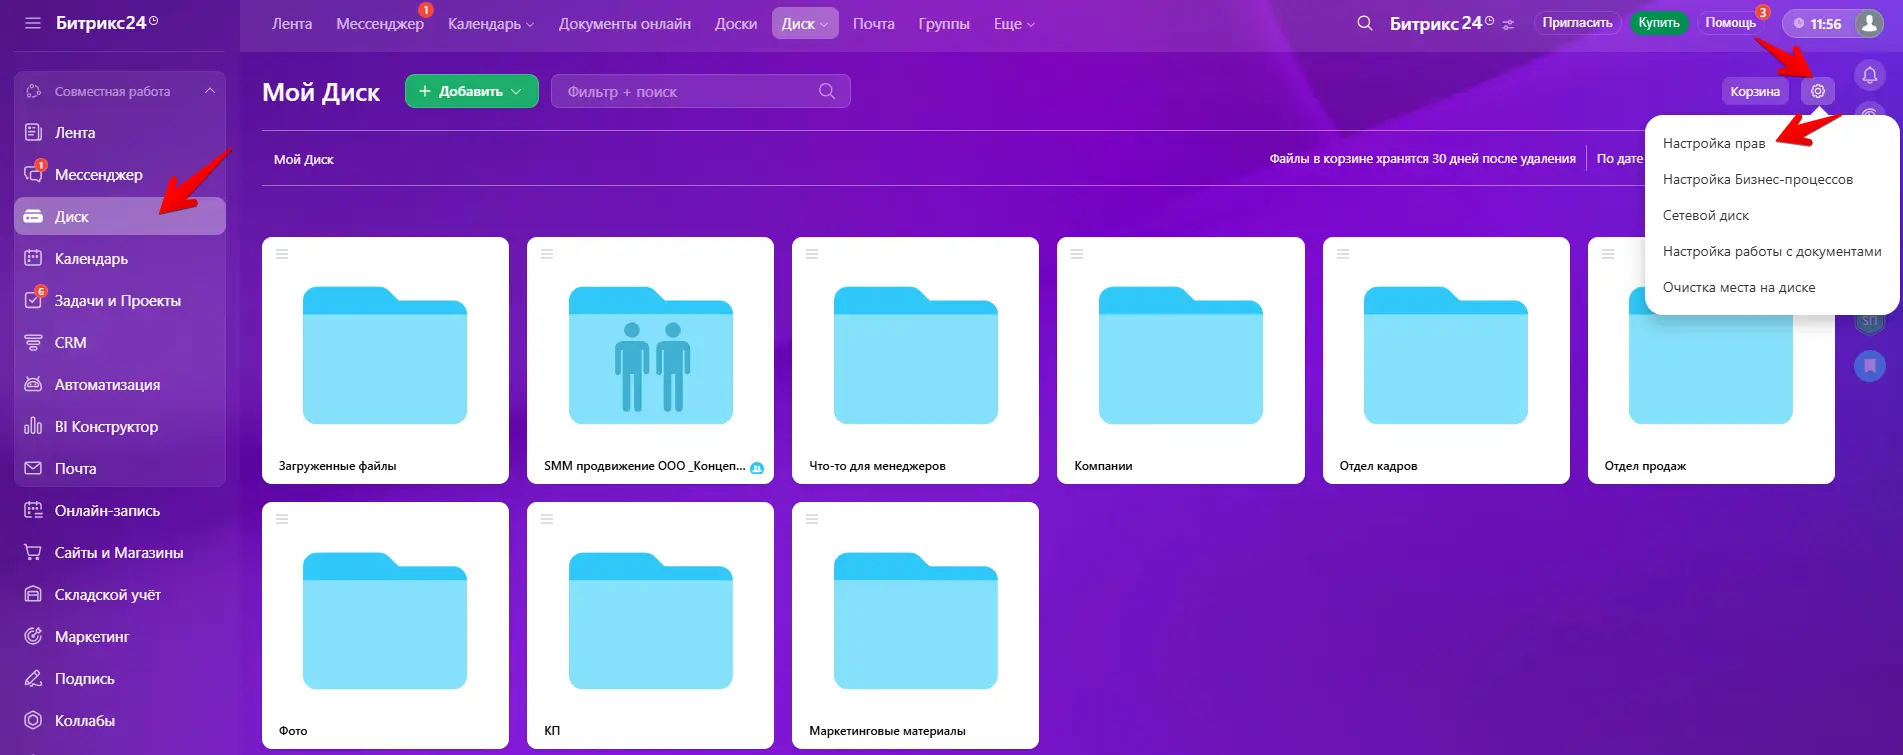Expand the Добавить dropdown button
Viewport: 1903px width, 755px height.
click(471, 91)
